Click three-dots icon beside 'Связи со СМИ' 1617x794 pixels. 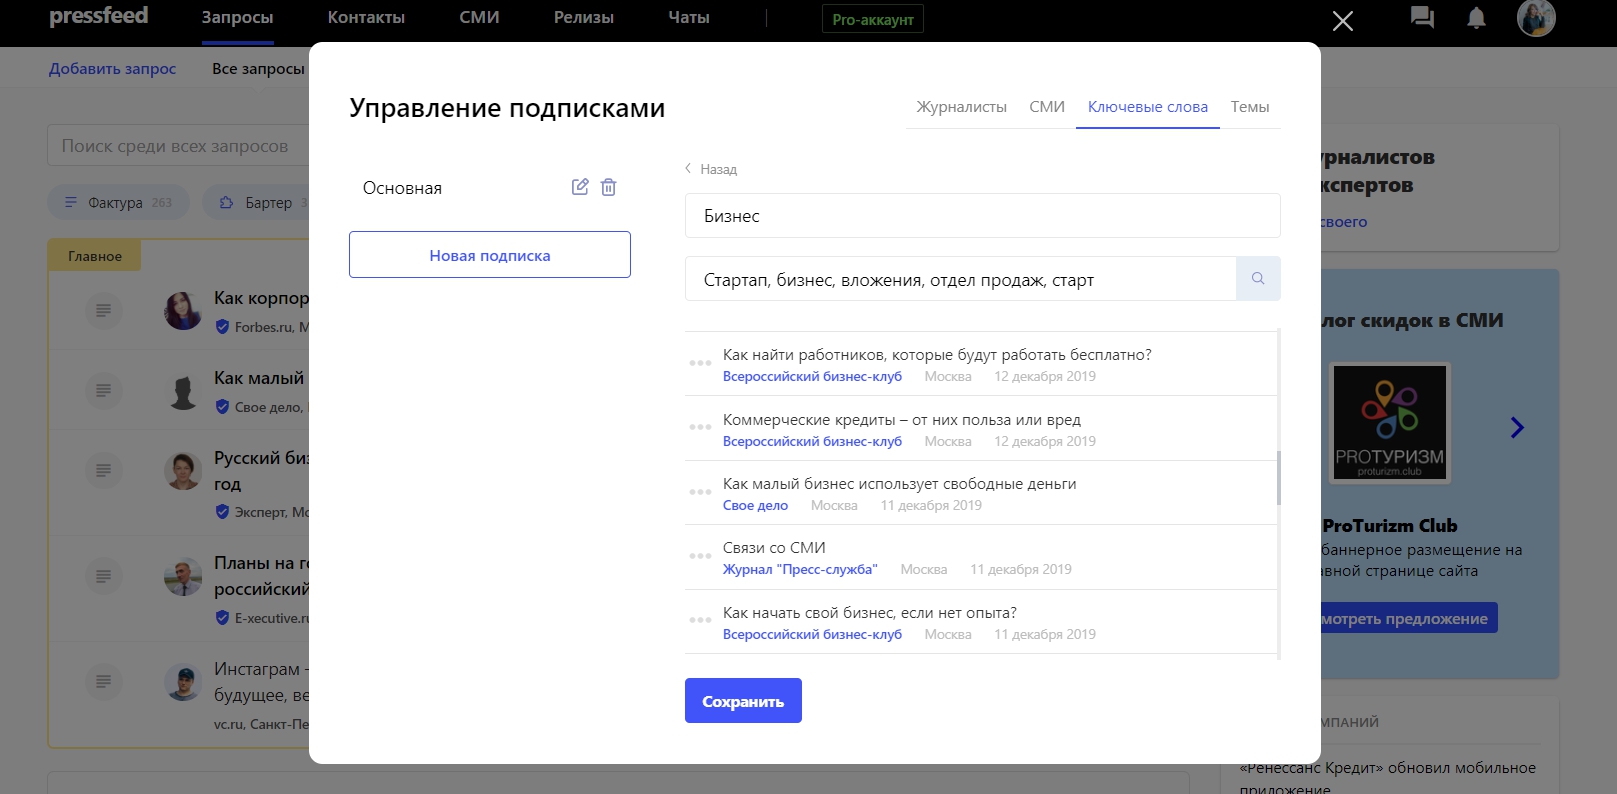coord(700,556)
